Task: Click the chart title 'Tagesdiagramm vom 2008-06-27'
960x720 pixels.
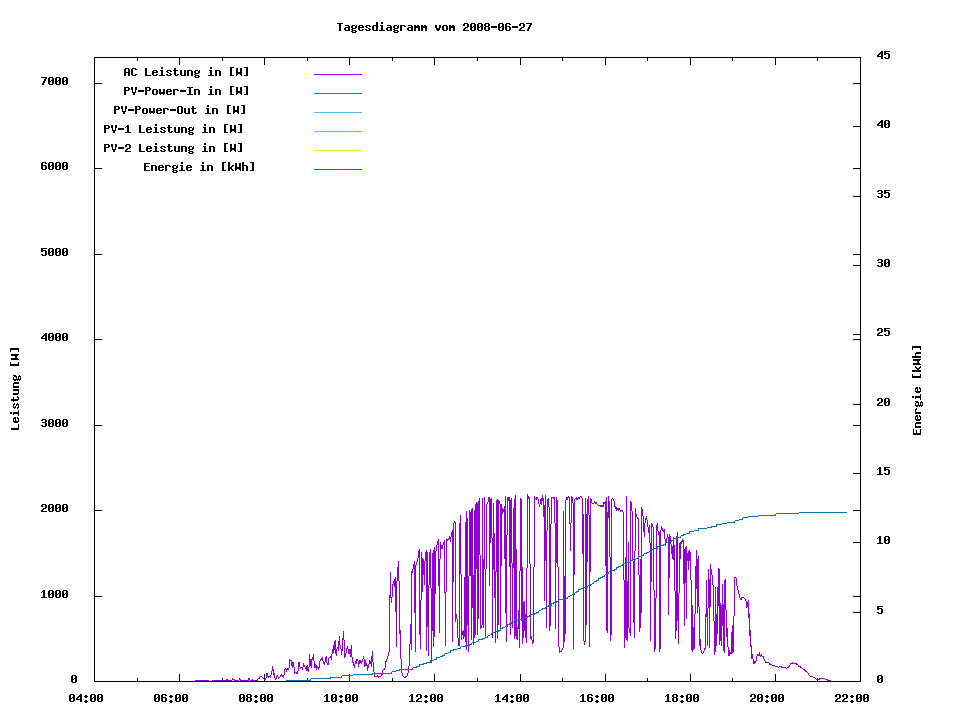Action: point(434,27)
